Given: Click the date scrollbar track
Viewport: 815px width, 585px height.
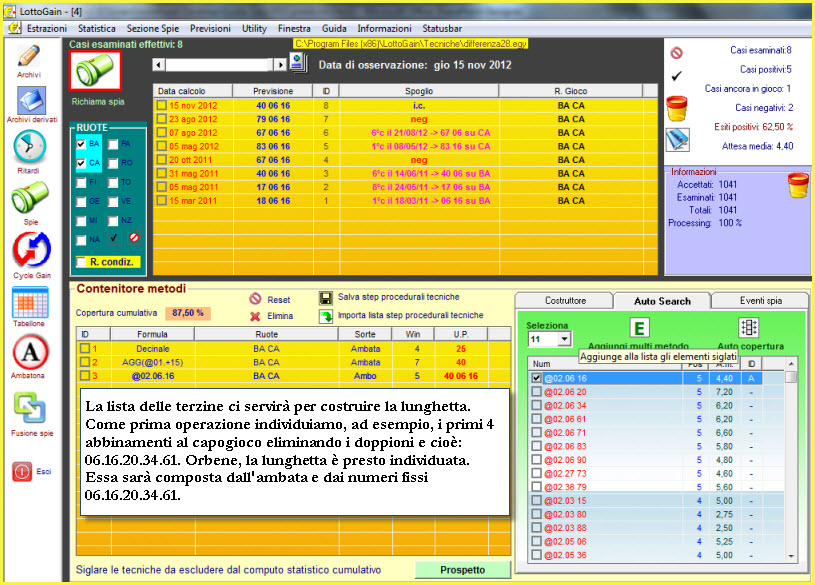Looking at the screenshot, I should [219, 64].
